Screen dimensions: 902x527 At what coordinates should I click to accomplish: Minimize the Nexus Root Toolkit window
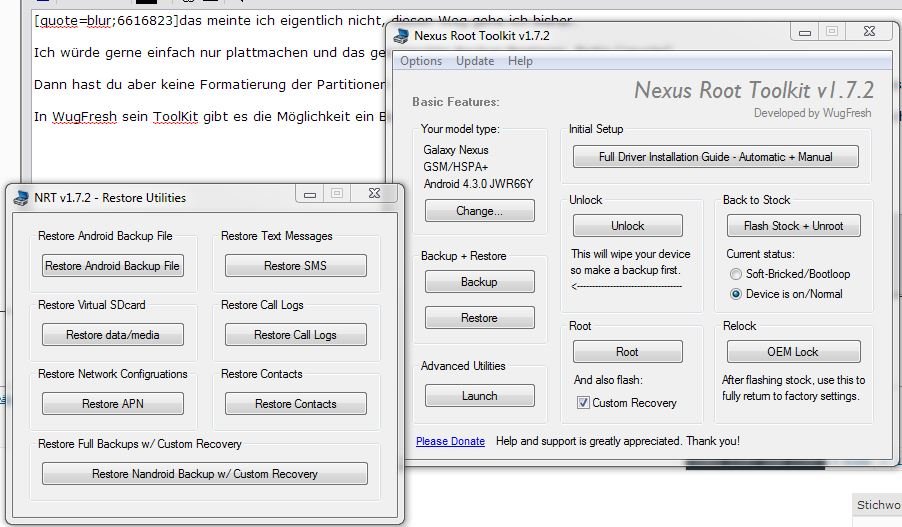(805, 32)
